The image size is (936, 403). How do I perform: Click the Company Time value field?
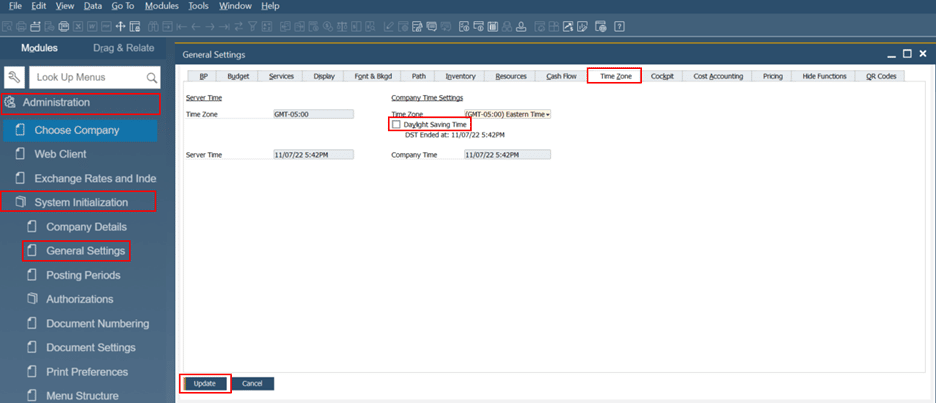tap(507, 155)
